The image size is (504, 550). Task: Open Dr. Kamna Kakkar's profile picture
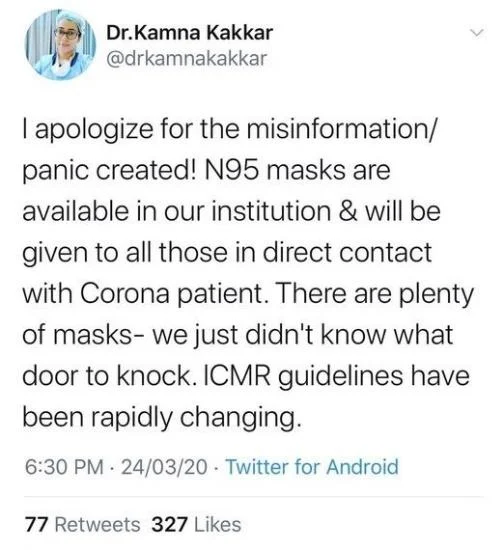[61, 45]
